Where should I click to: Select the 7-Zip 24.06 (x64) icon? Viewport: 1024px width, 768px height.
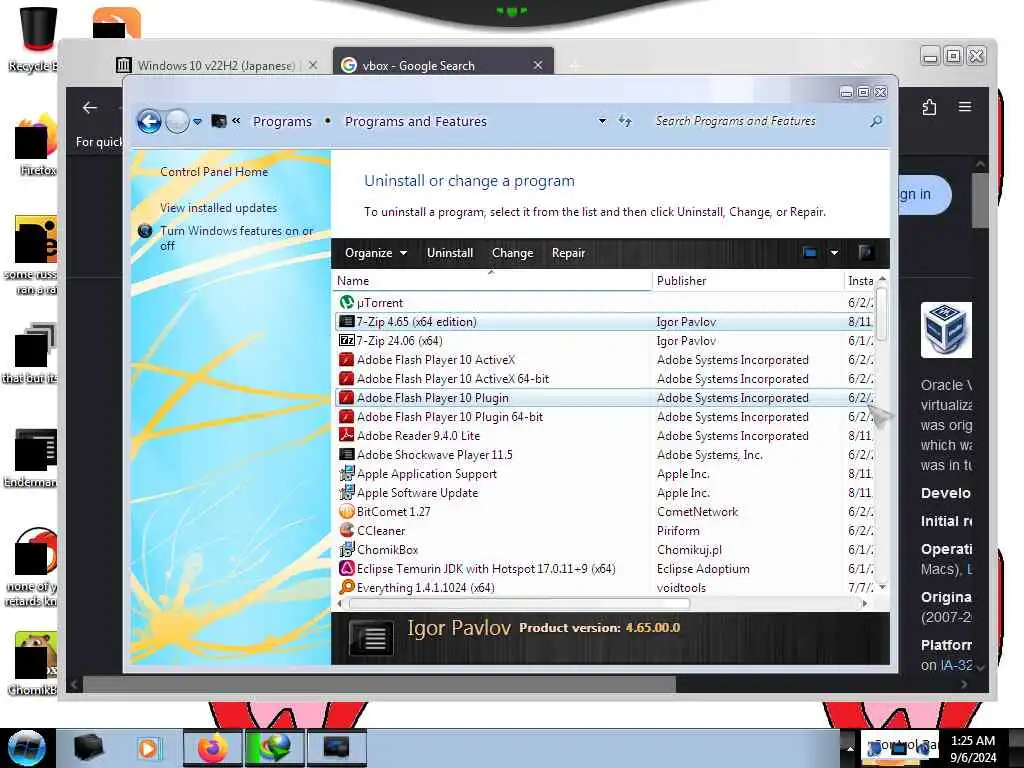pos(346,340)
